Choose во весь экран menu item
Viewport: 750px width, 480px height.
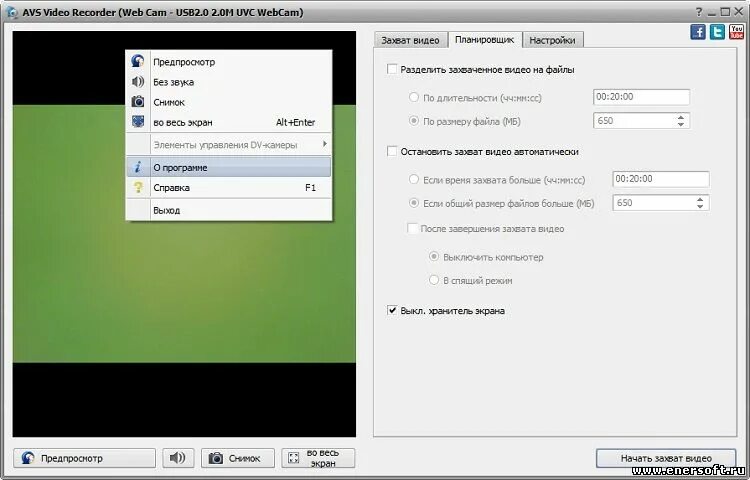click(229, 122)
